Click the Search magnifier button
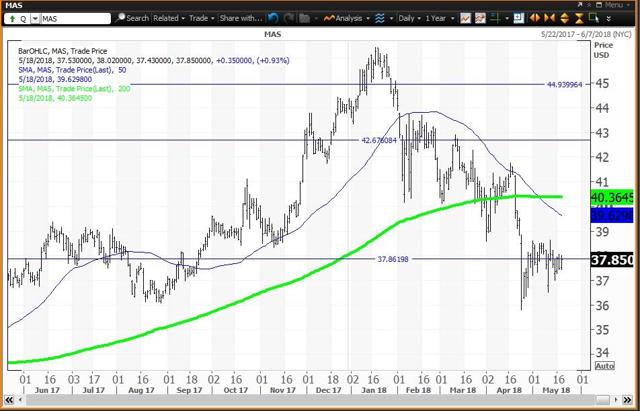Screen dimensions: 640x411 (132, 18)
